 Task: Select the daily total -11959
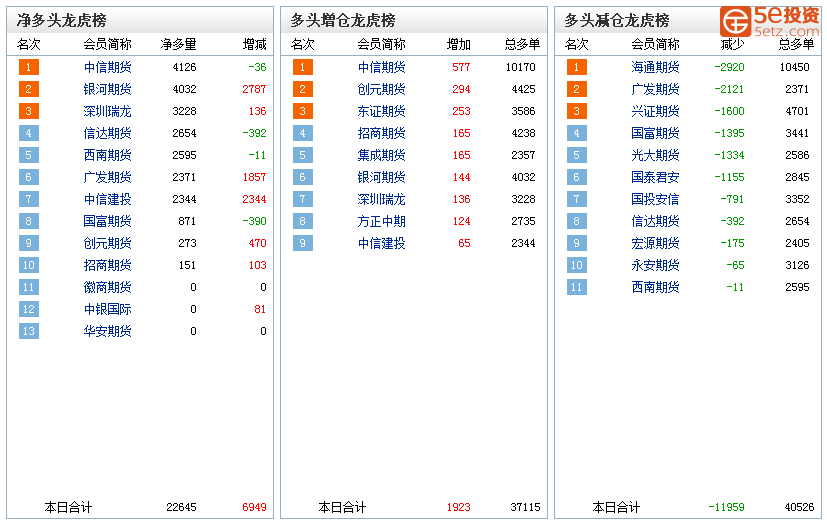click(x=726, y=507)
